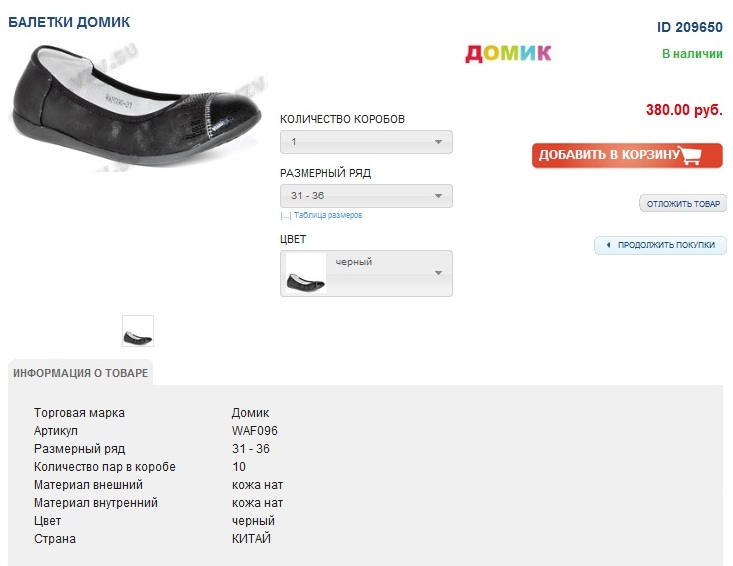Click the left arrow icon beside Продолжить покупки

(x=608, y=245)
